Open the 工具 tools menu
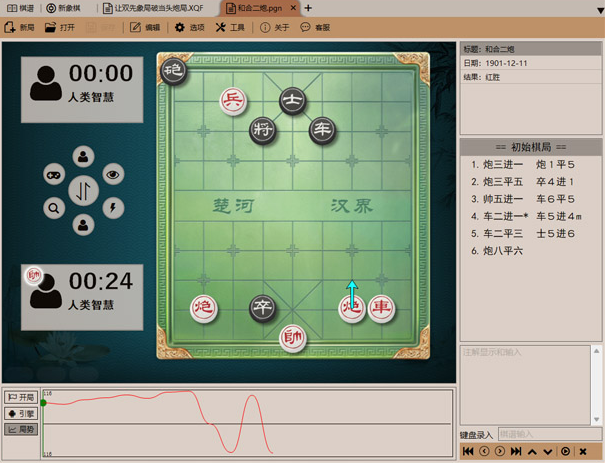This screenshot has width=605, height=463. [230, 27]
